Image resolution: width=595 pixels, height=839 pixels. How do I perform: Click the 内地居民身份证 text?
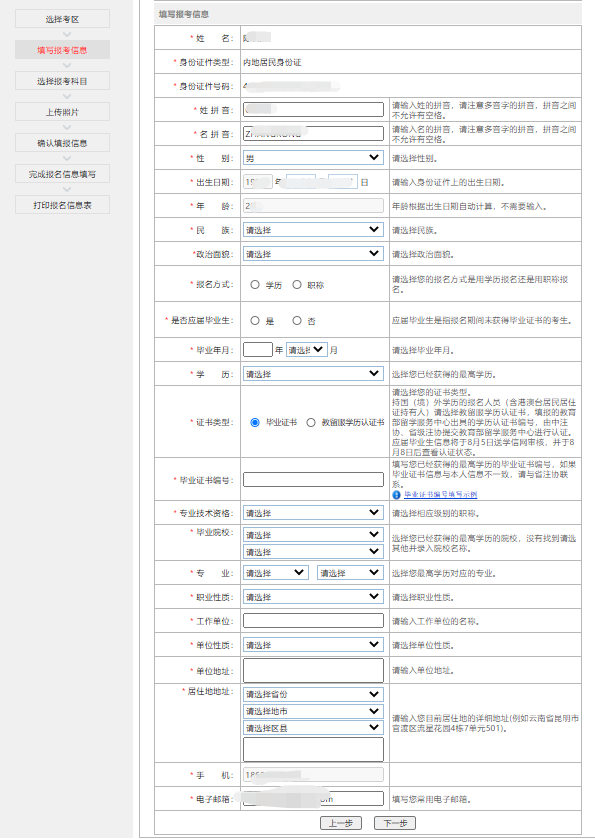coord(272,63)
